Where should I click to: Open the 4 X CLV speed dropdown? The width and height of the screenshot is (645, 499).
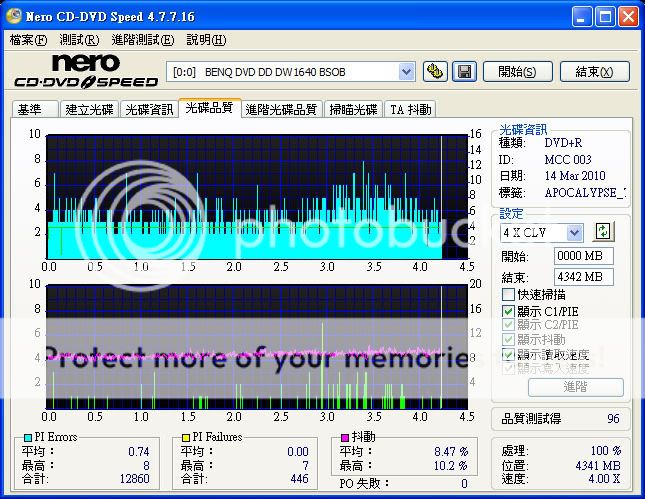click(x=574, y=233)
